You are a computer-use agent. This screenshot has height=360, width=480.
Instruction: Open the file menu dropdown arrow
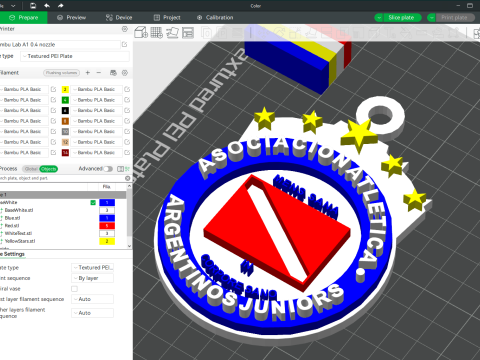pyautogui.click(x=13, y=6)
